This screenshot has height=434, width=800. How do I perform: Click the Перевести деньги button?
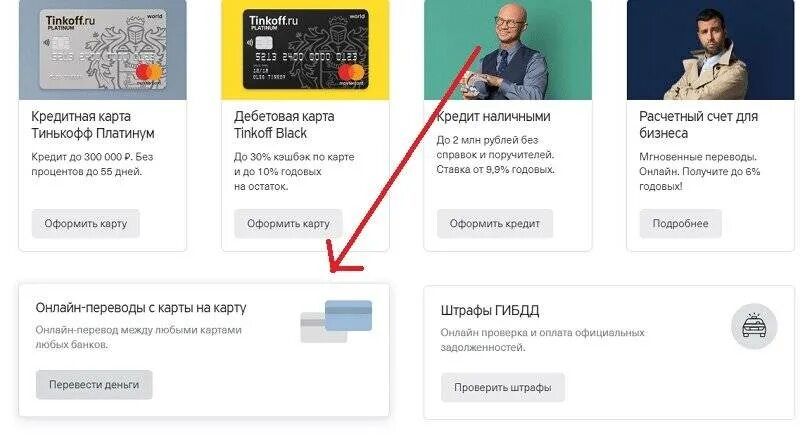pyautogui.click(x=94, y=385)
